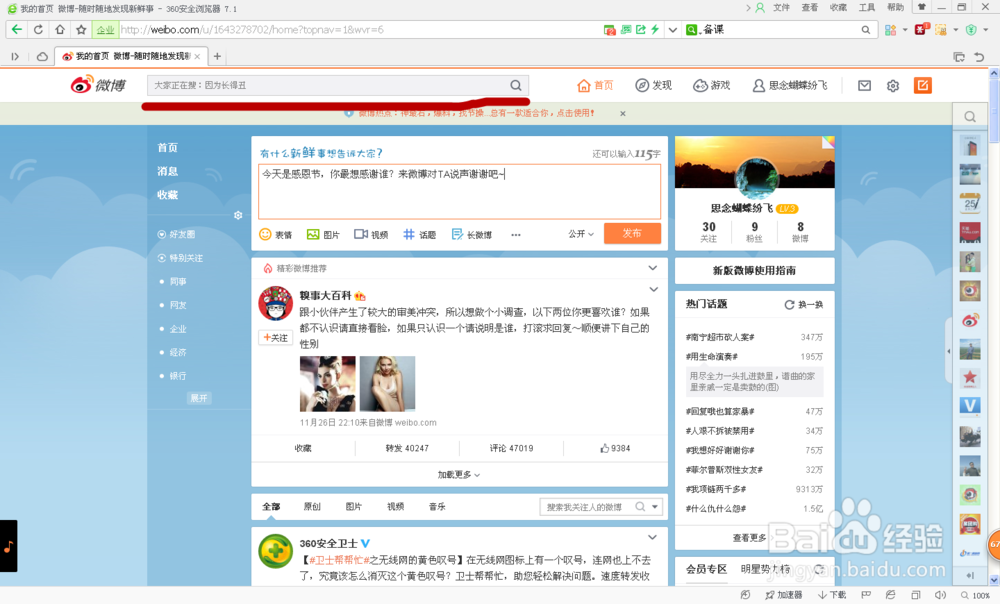The width and height of the screenshot is (1000, 604).
Task: Open profile name 思念蝴蝶纷飞 in header
Action: pos(790,85)
